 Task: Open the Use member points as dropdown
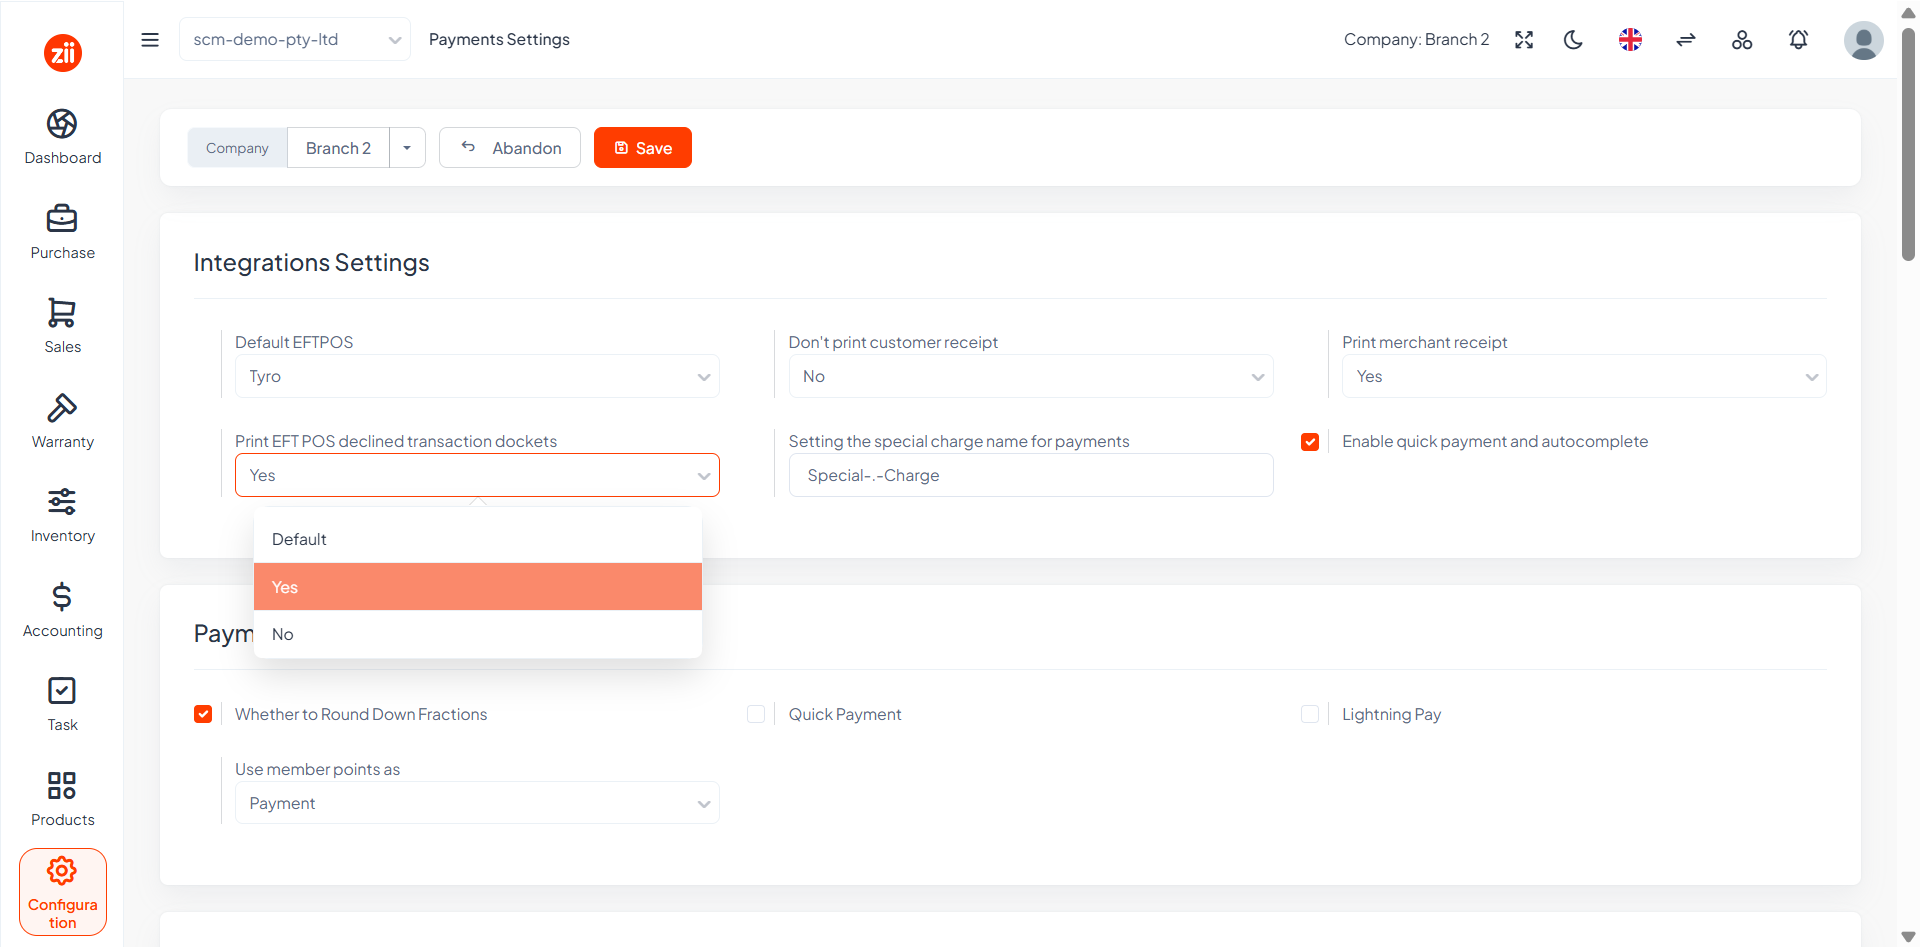click(x=477, y=803)
